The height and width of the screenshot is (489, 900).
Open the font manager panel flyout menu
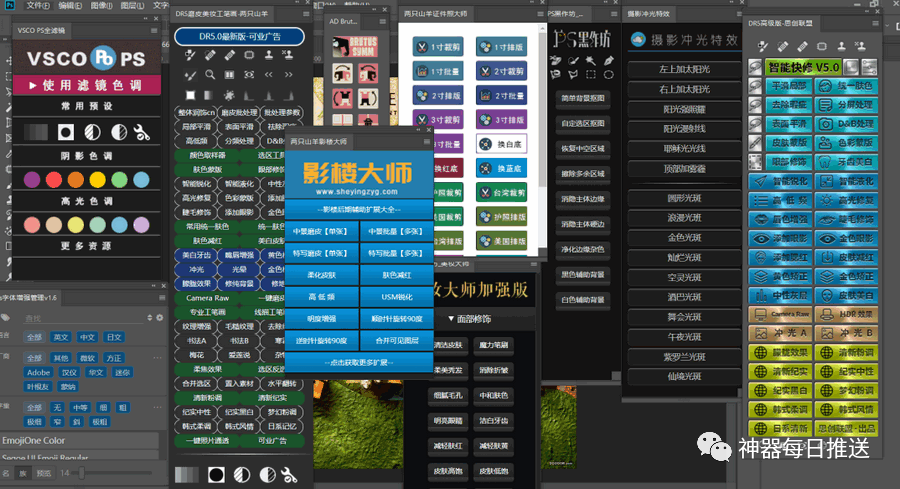(162, 297)
